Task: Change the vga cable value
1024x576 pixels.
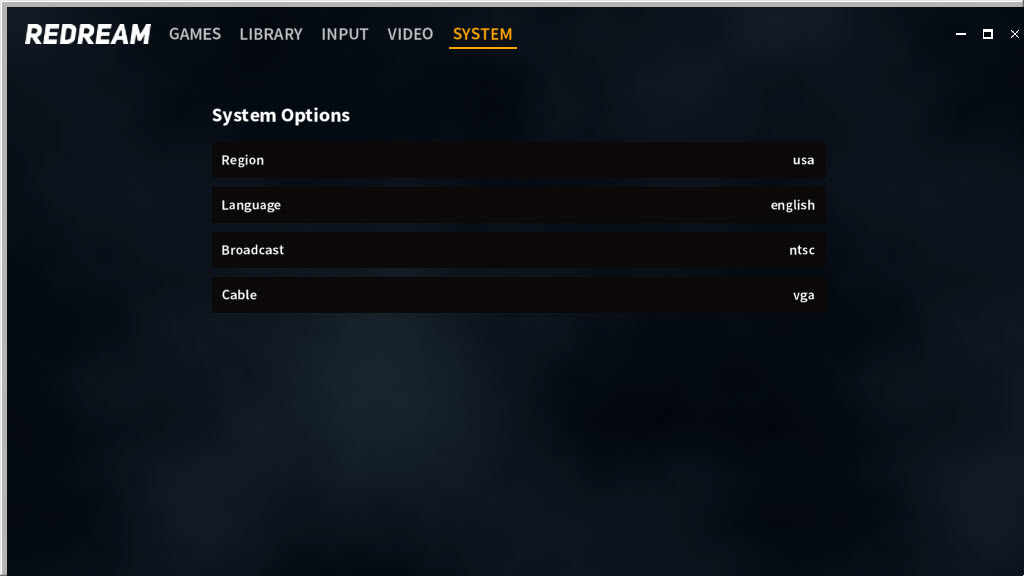Action: [x=803, y=295]
